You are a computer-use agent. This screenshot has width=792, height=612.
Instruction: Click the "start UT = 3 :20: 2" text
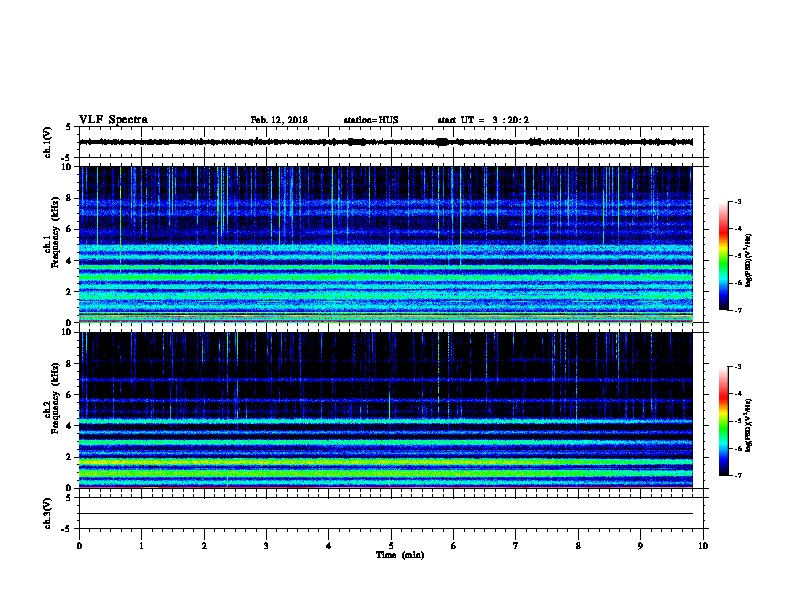[483, 120]
